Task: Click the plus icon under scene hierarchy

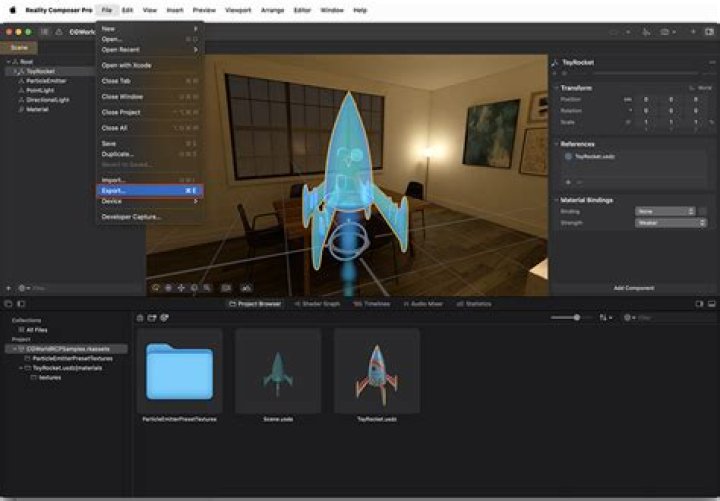Action: (8, 288)
